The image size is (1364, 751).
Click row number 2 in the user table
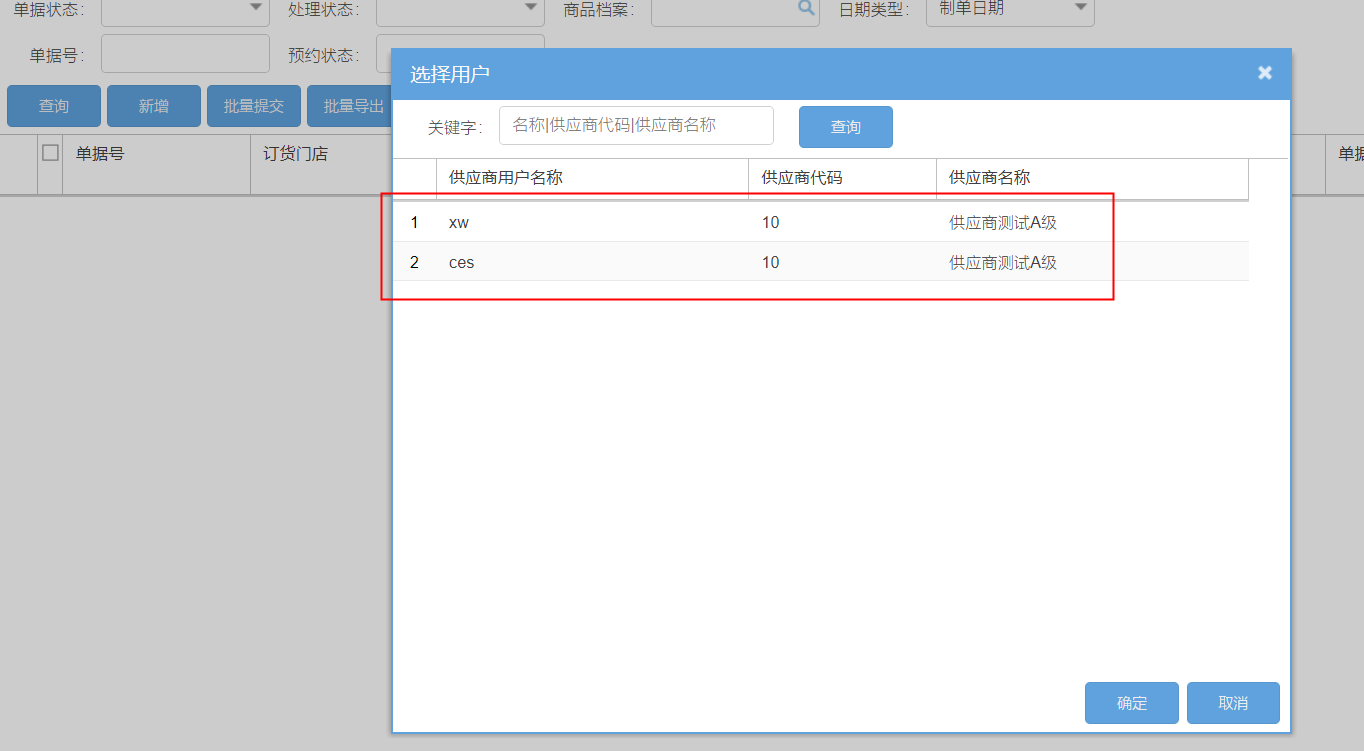click(x=414, y=263)
